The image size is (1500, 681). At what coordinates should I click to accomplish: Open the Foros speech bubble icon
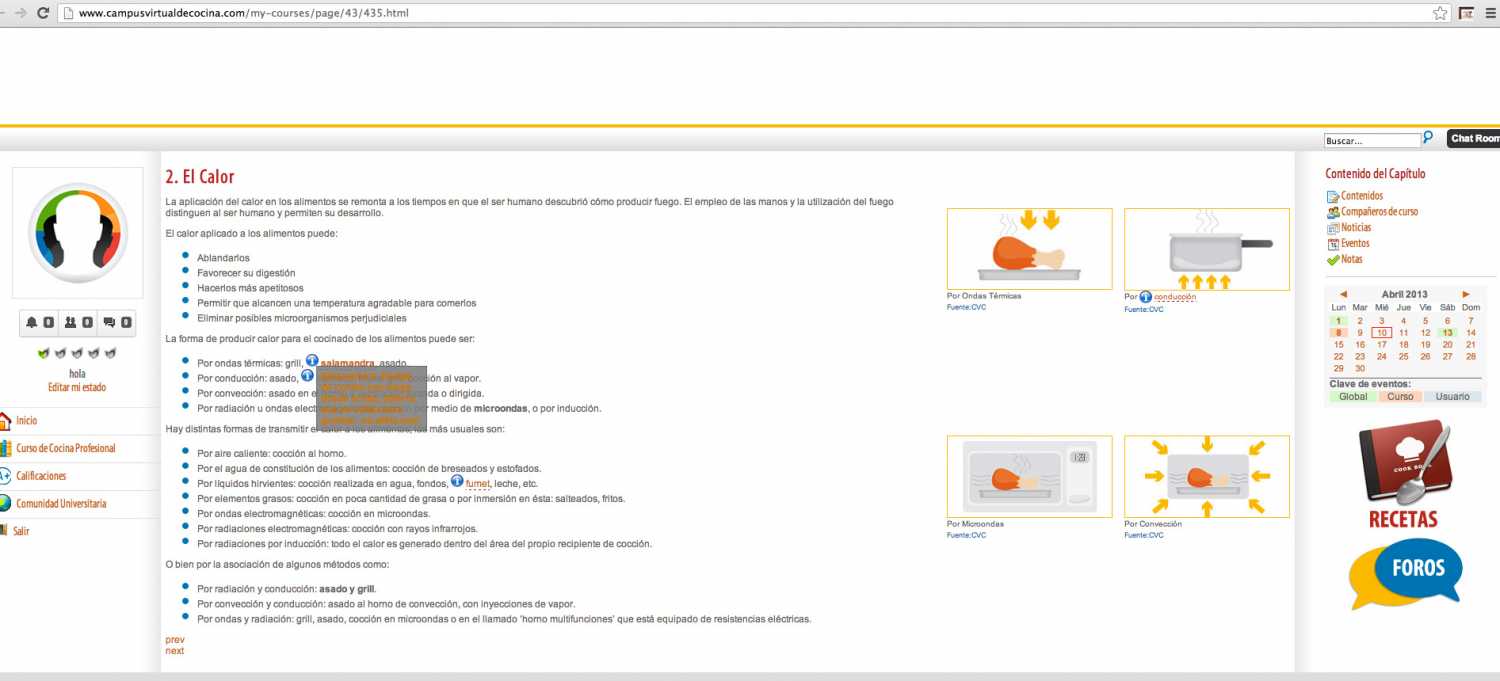(1405, 573)
